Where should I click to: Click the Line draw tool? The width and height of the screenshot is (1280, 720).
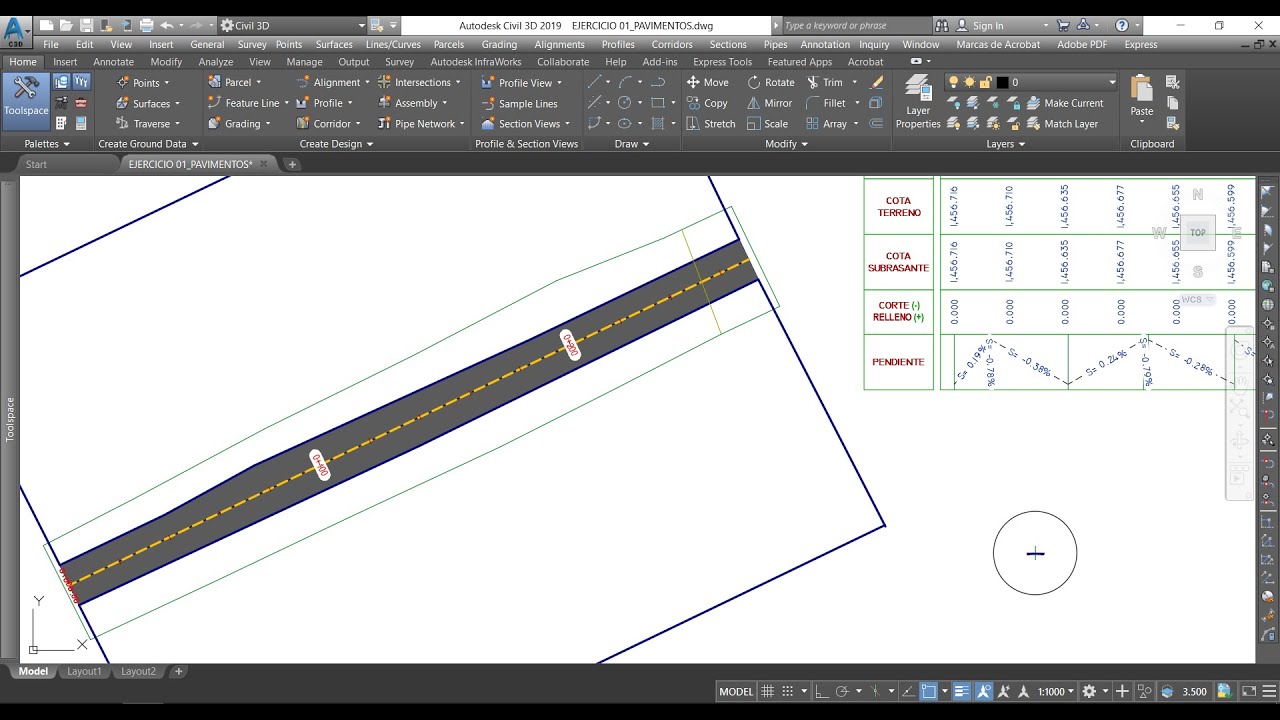[x=594, y=82]
